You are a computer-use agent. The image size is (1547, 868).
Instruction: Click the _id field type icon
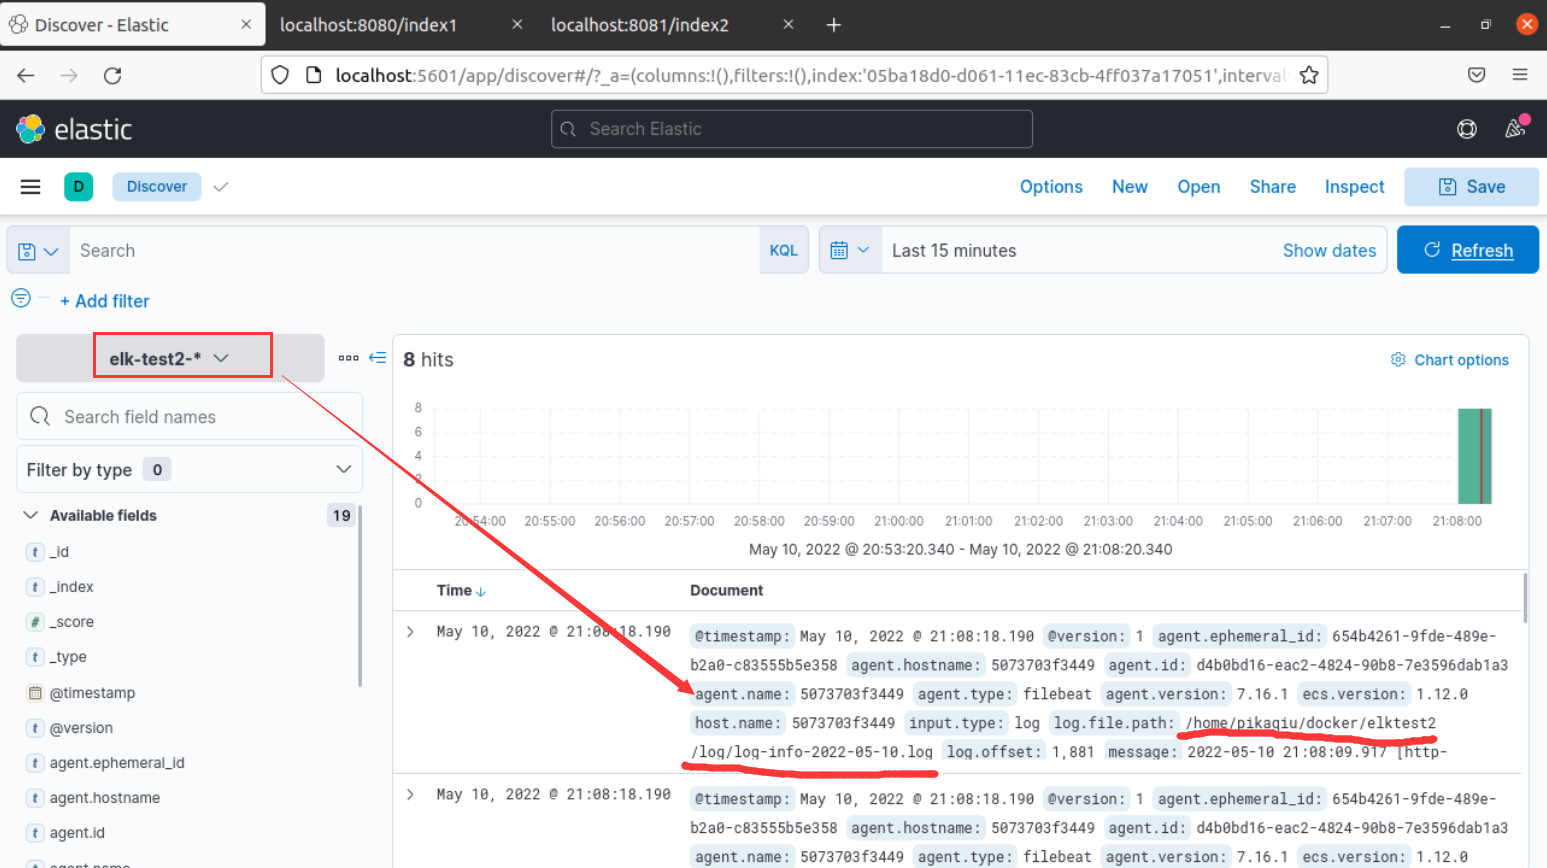35,552
